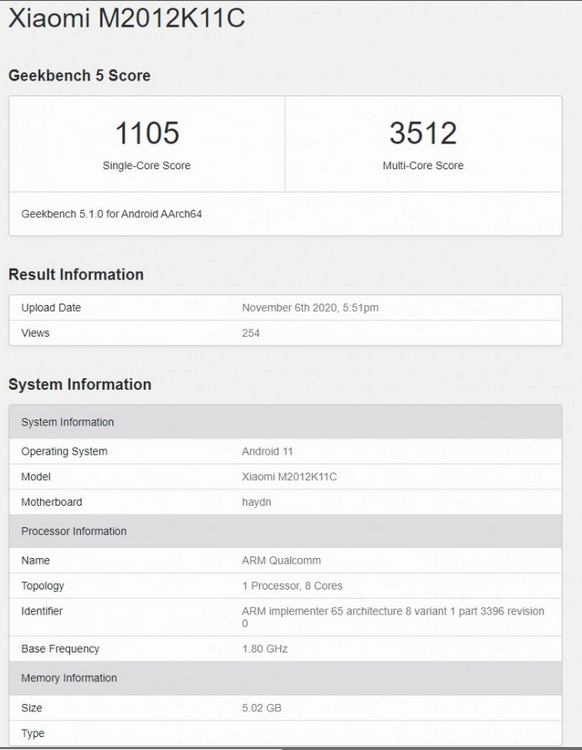Click the ARM Qualcomm processor name
The image size is (582, 750).
coord(281,561)
